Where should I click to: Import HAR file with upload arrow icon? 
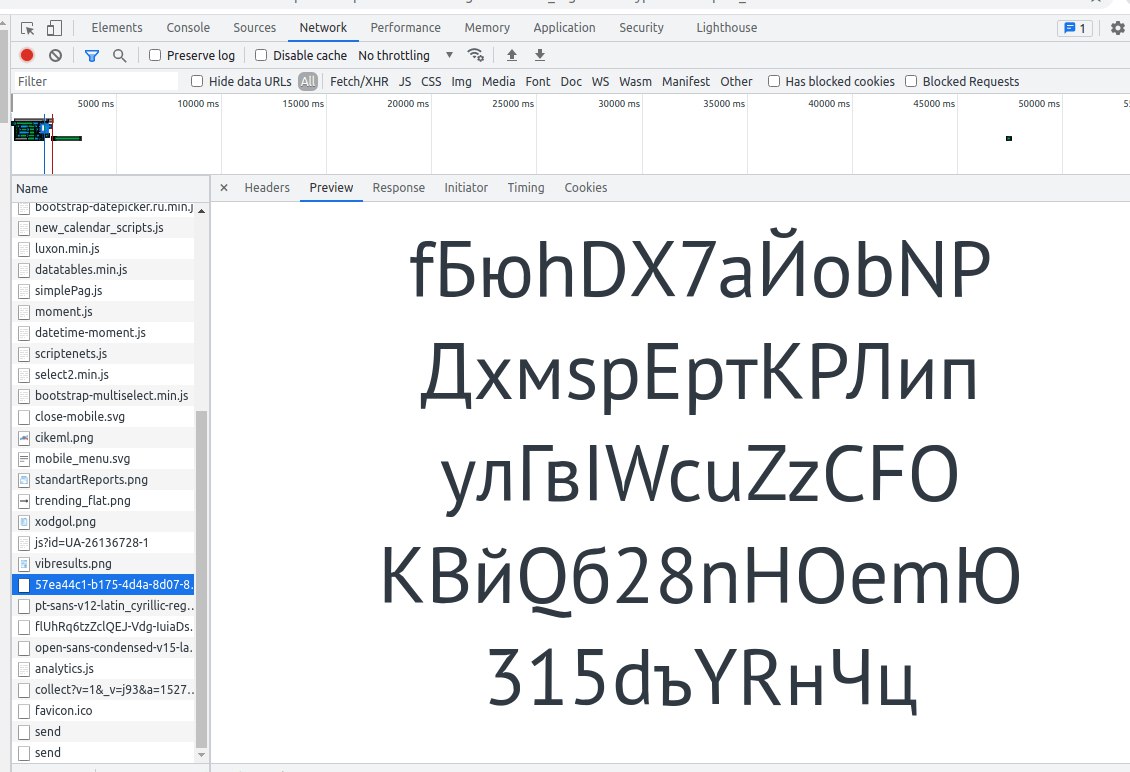pos(512,55)
